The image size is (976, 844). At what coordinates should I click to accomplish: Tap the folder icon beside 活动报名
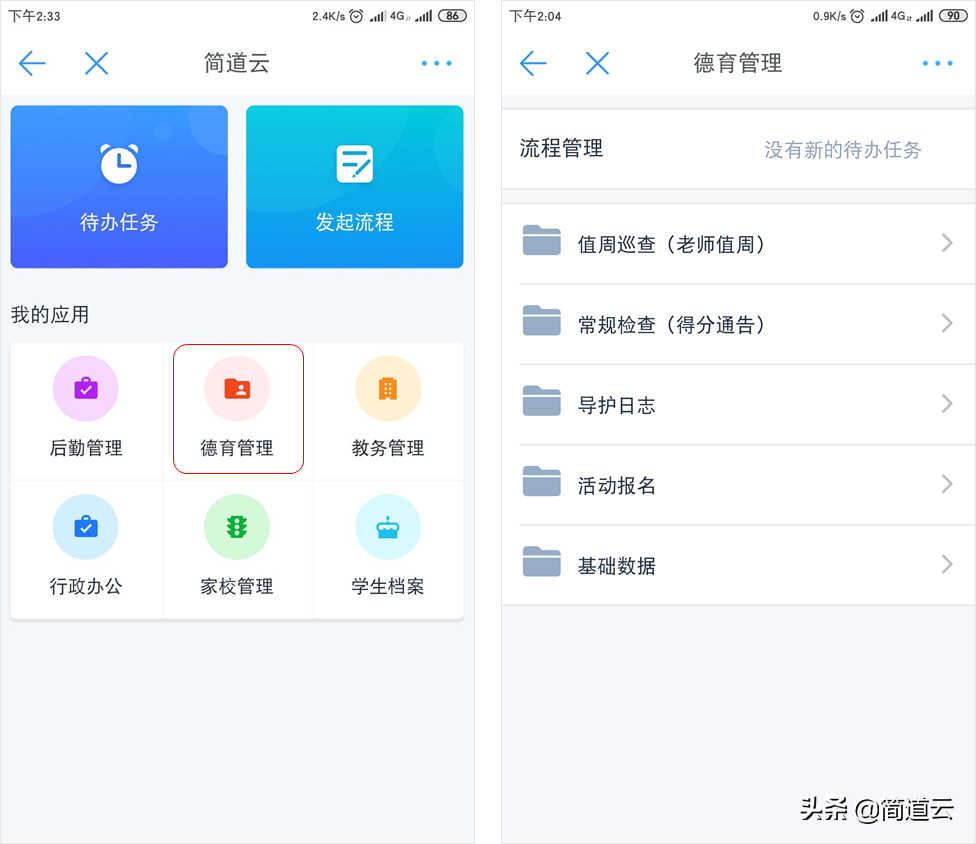(x=542, y=481)
